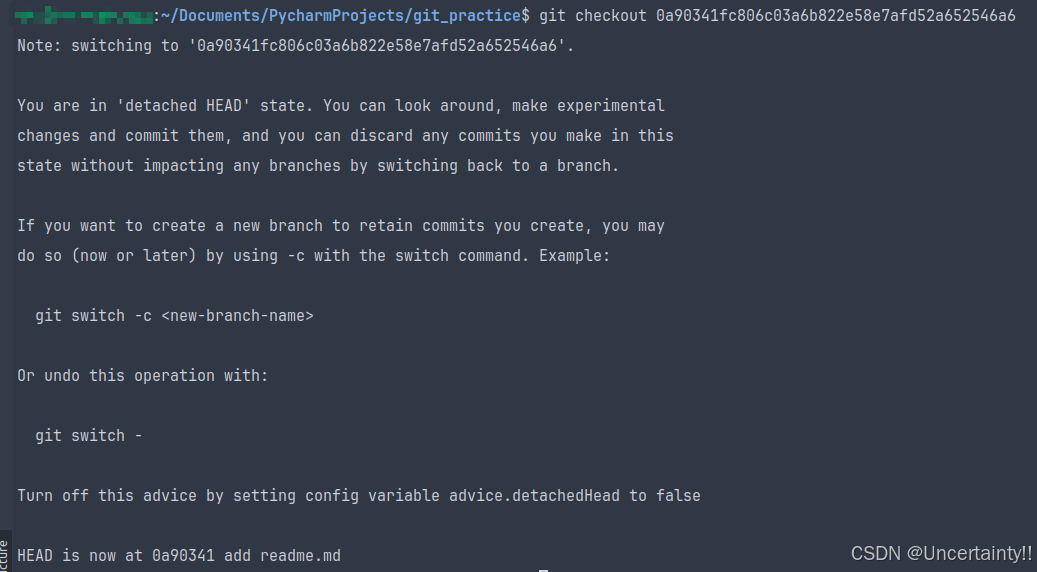The width and height of the screenshot is (1037, 572).
Task: Open the Structure tool window side tab
Action: pyautogui.click(x=5, y=554)
